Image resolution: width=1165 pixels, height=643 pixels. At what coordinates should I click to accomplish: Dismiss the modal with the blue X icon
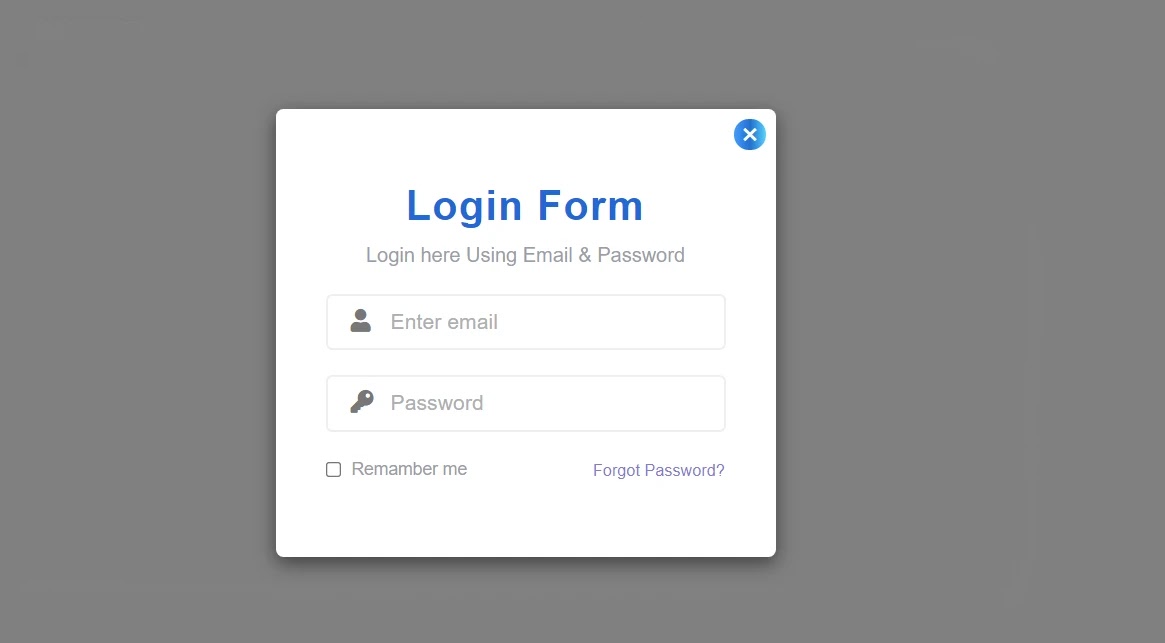750,135
